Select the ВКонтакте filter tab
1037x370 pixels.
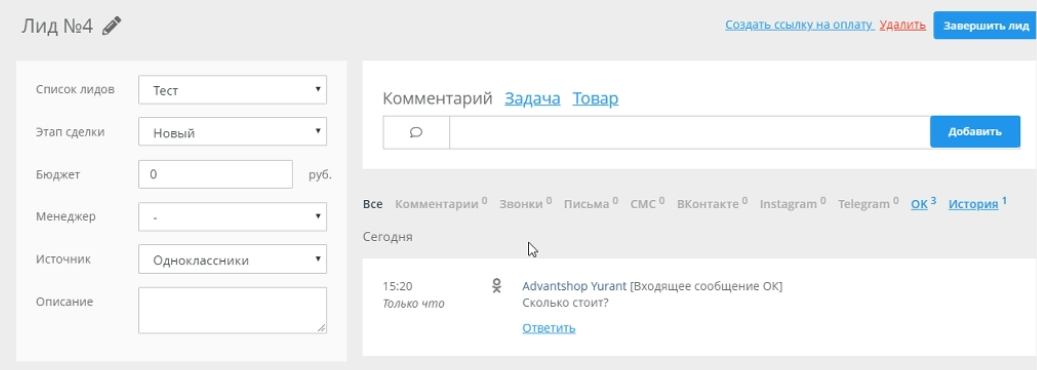coord(712,204)
